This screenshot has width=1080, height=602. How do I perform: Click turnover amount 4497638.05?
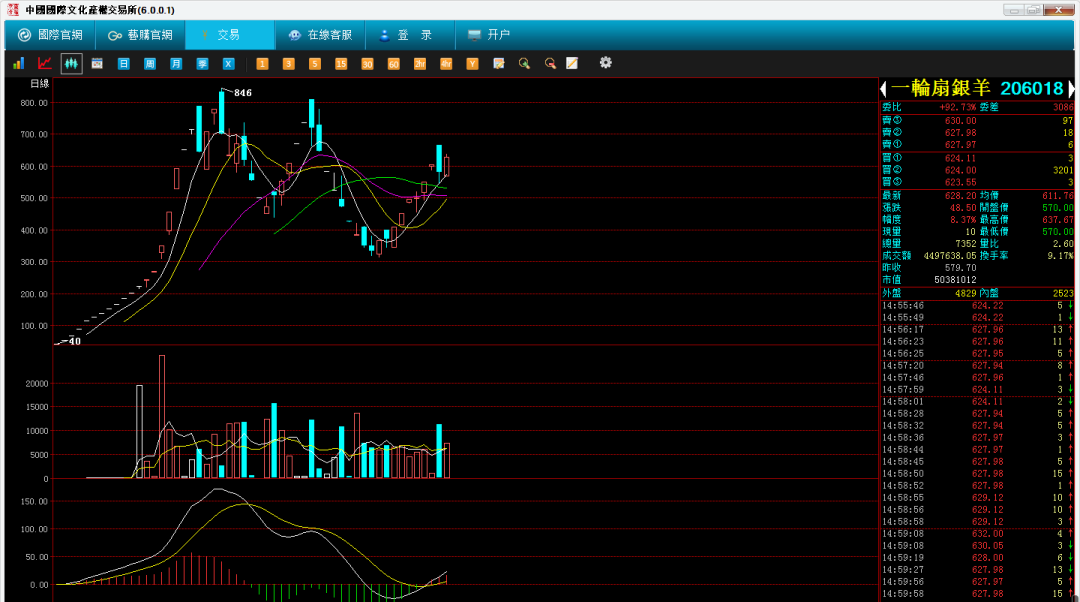coord(950,256)
